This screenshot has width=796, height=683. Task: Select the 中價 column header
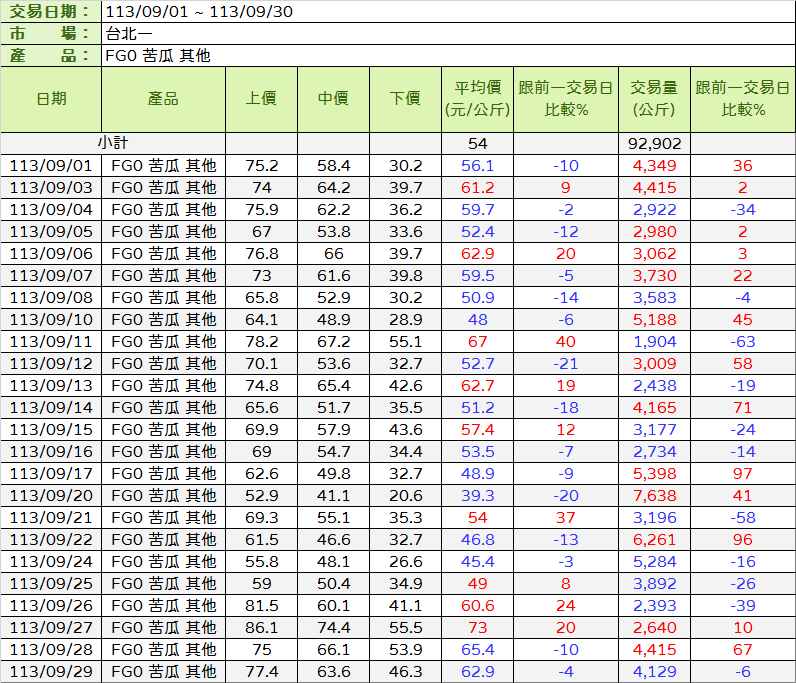(333, 99)
